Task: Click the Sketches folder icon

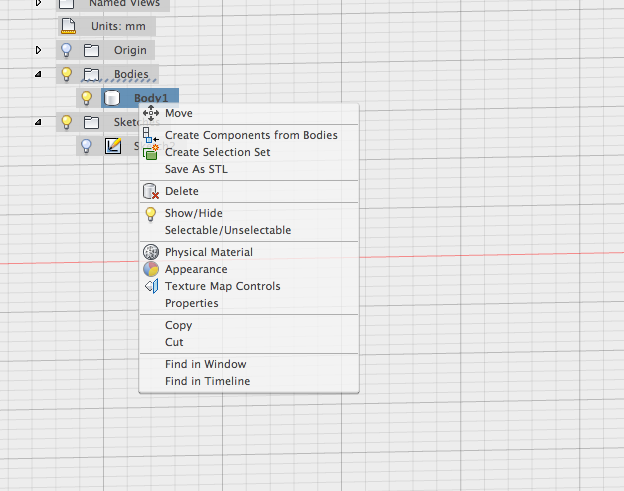Action: coord(92,122)
